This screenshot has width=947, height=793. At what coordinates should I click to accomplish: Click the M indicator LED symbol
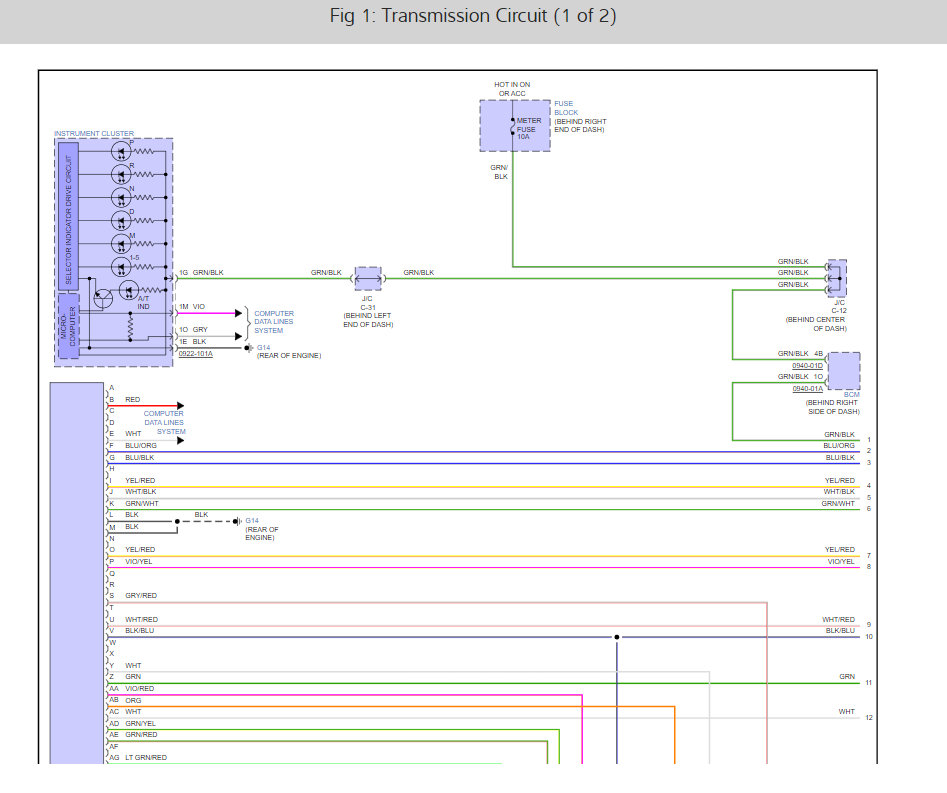[x=119, y=243]
